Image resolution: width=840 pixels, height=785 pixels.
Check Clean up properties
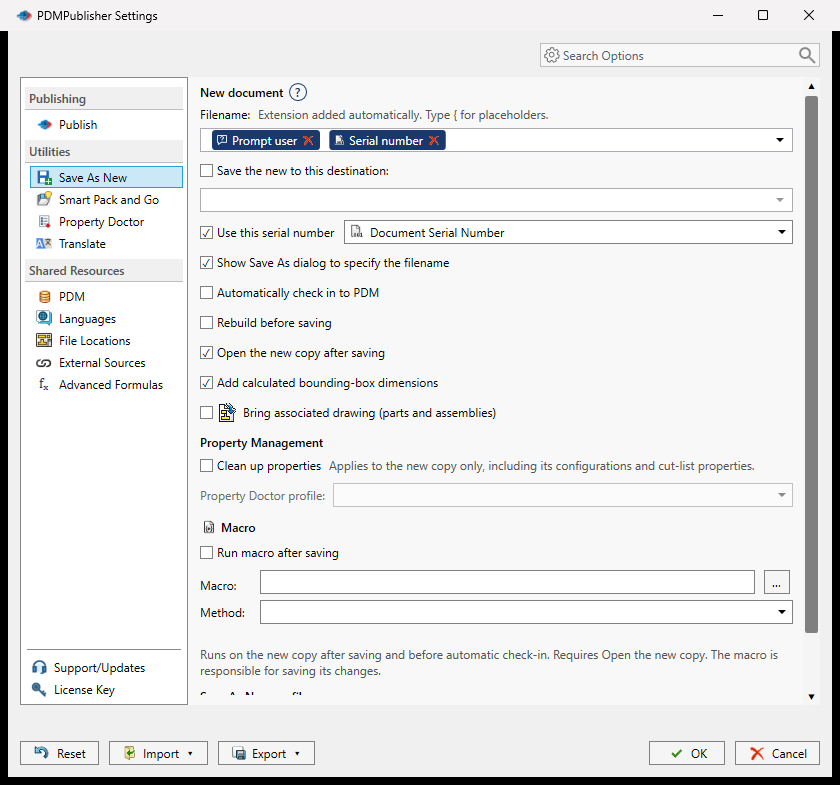[x=206, y=466]
